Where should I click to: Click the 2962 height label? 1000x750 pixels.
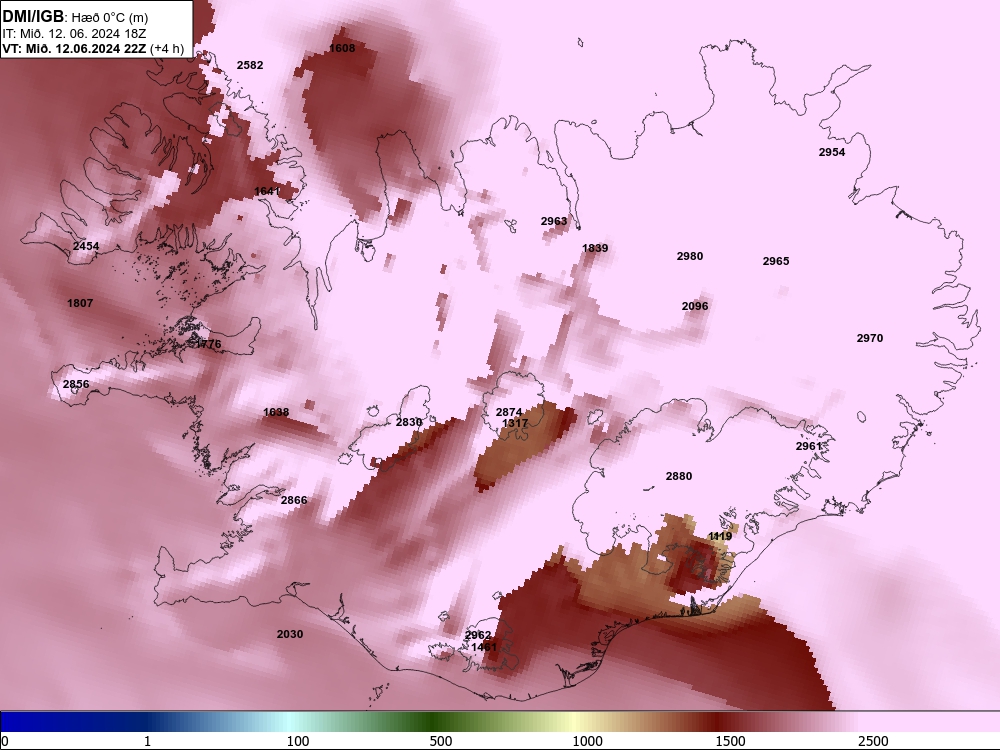(478, 635)
